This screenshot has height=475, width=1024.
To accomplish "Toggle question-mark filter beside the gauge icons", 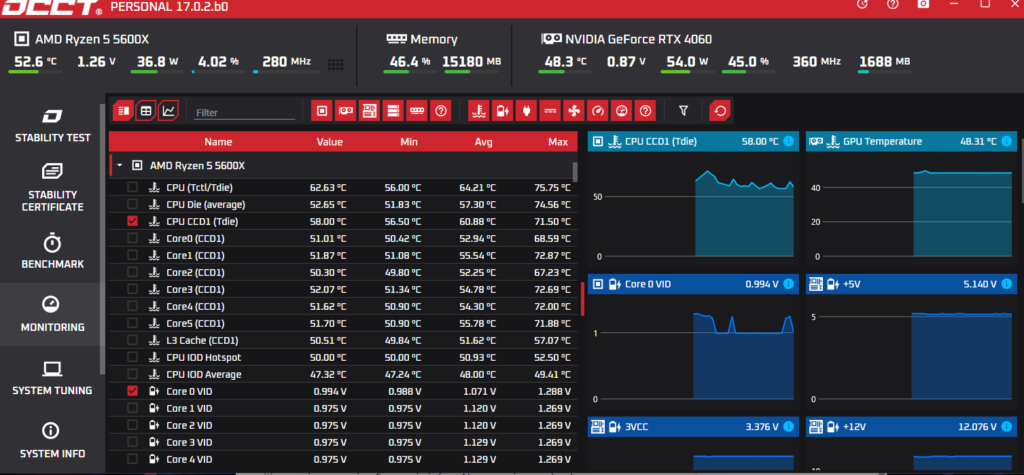I will pyautogui.click(x=645, y=110).
